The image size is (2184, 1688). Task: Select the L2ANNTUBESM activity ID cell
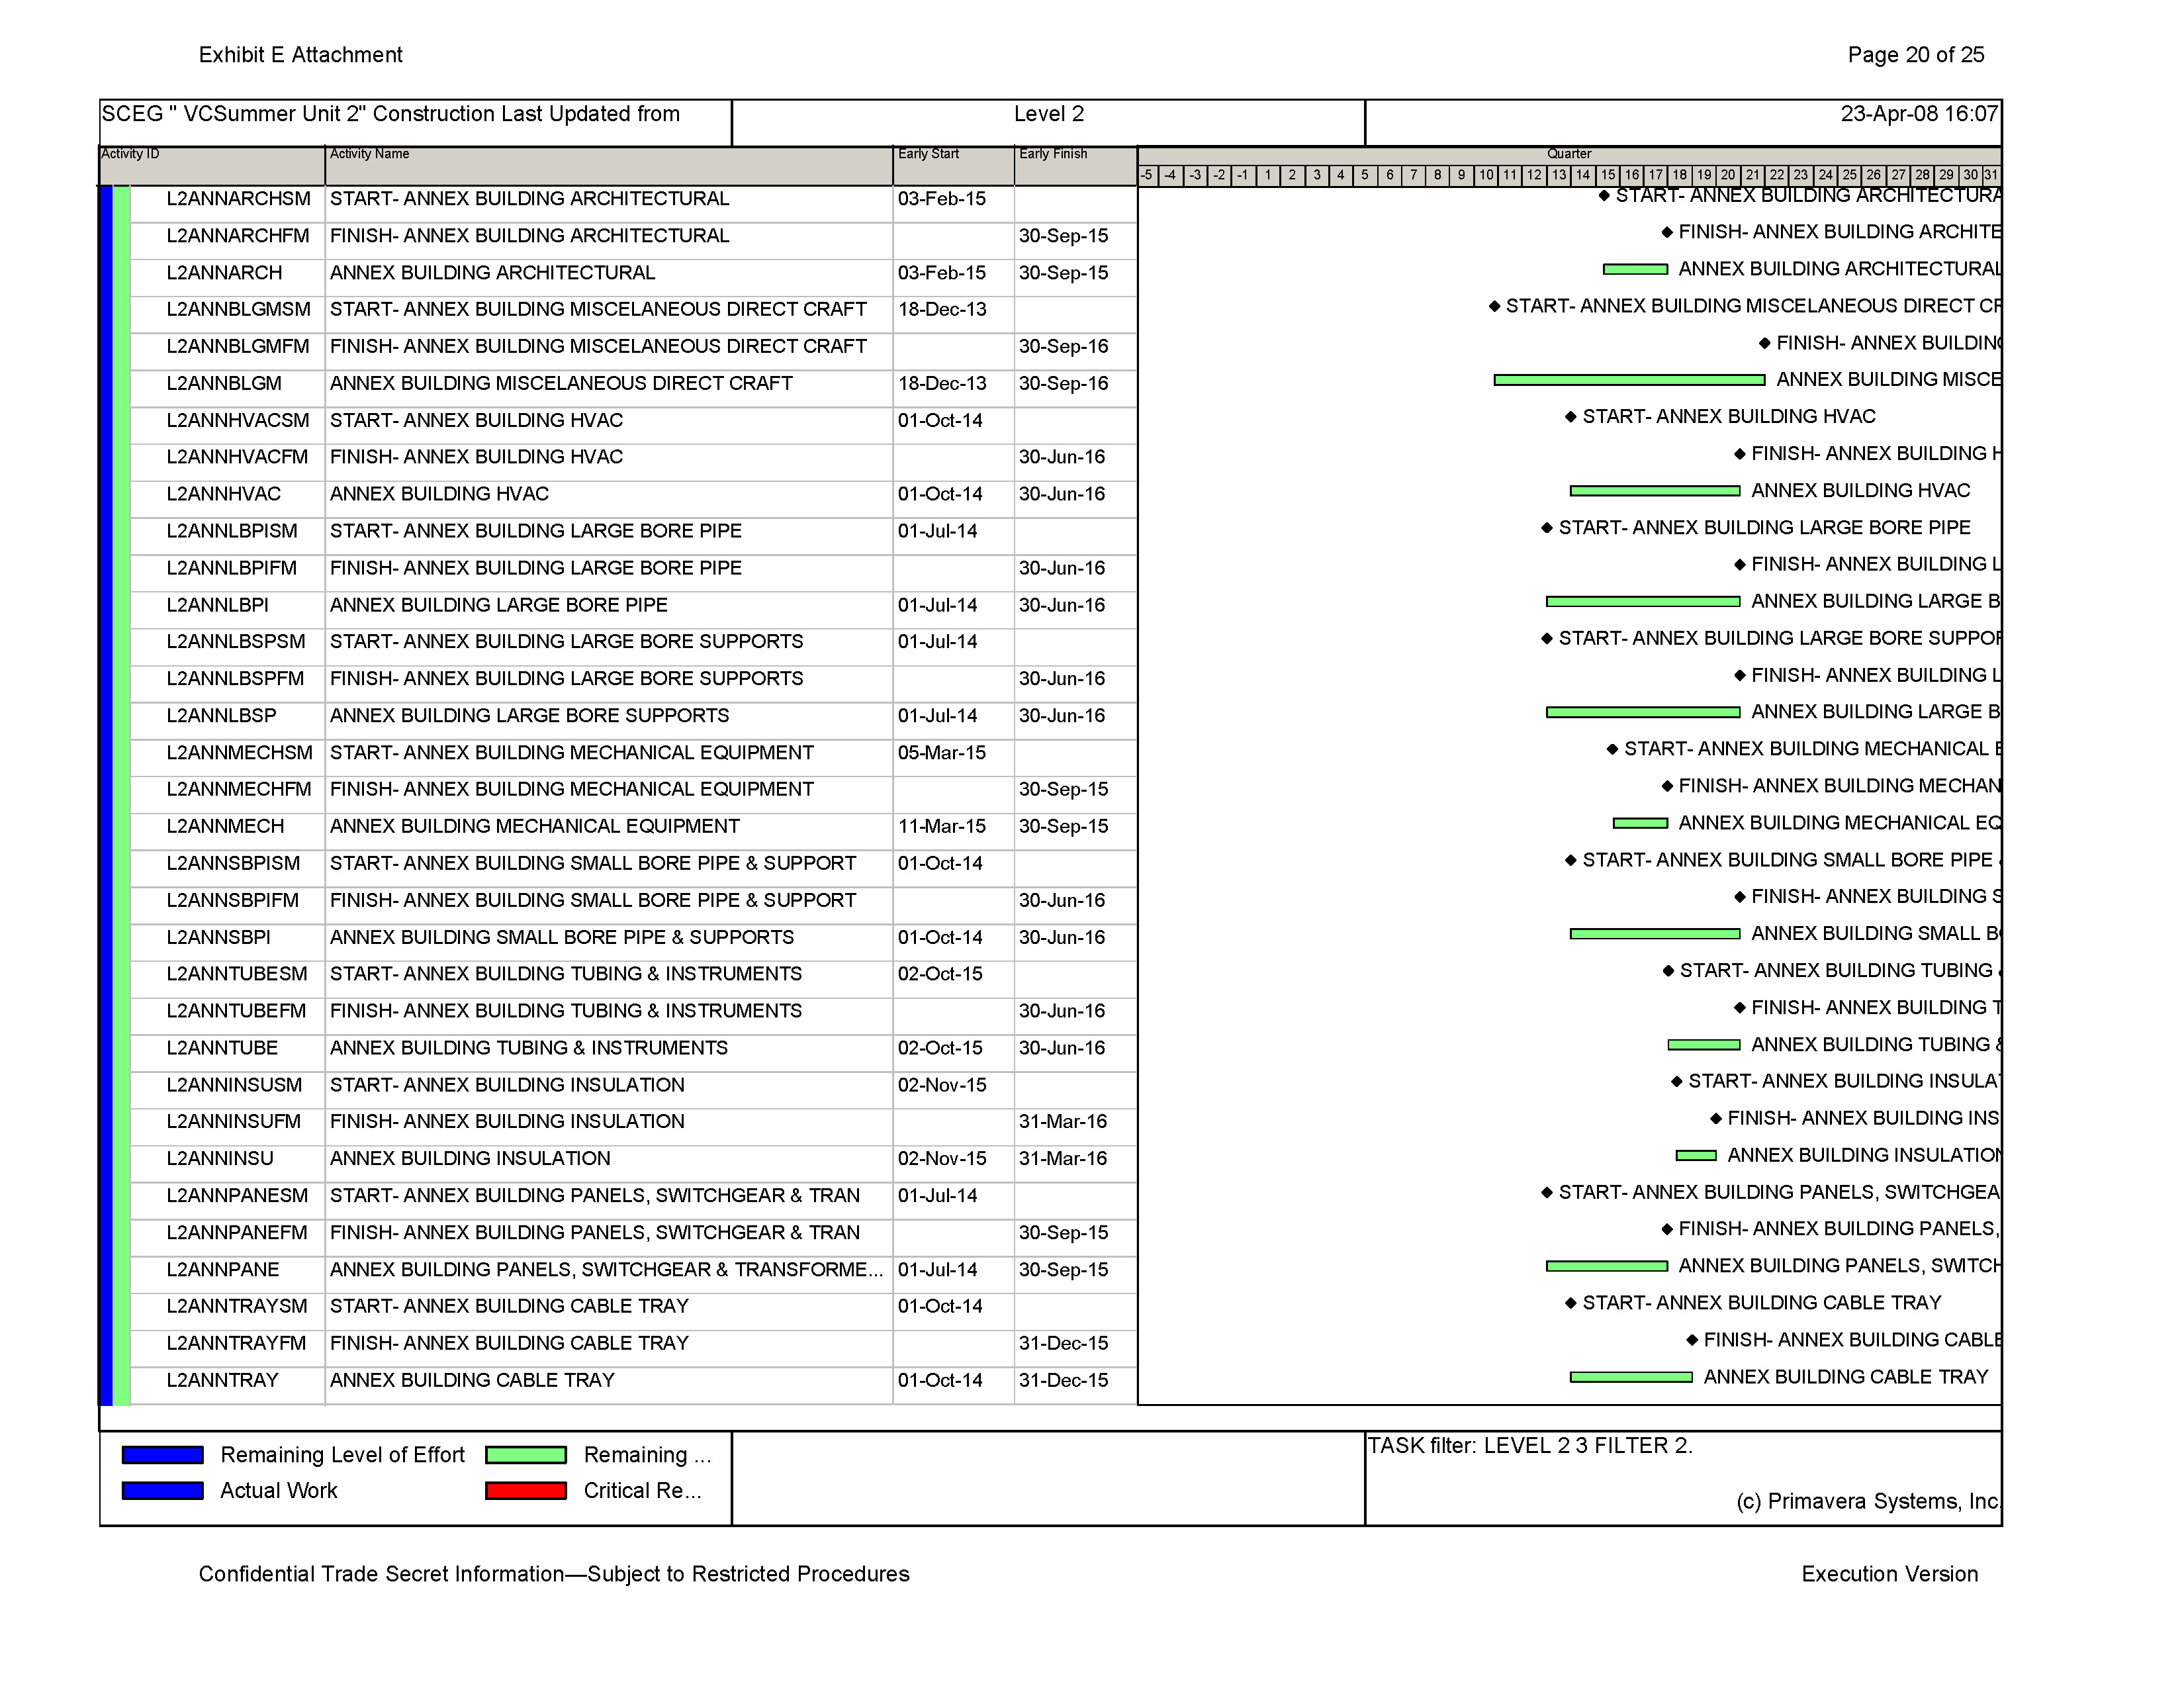click(237, 974)
